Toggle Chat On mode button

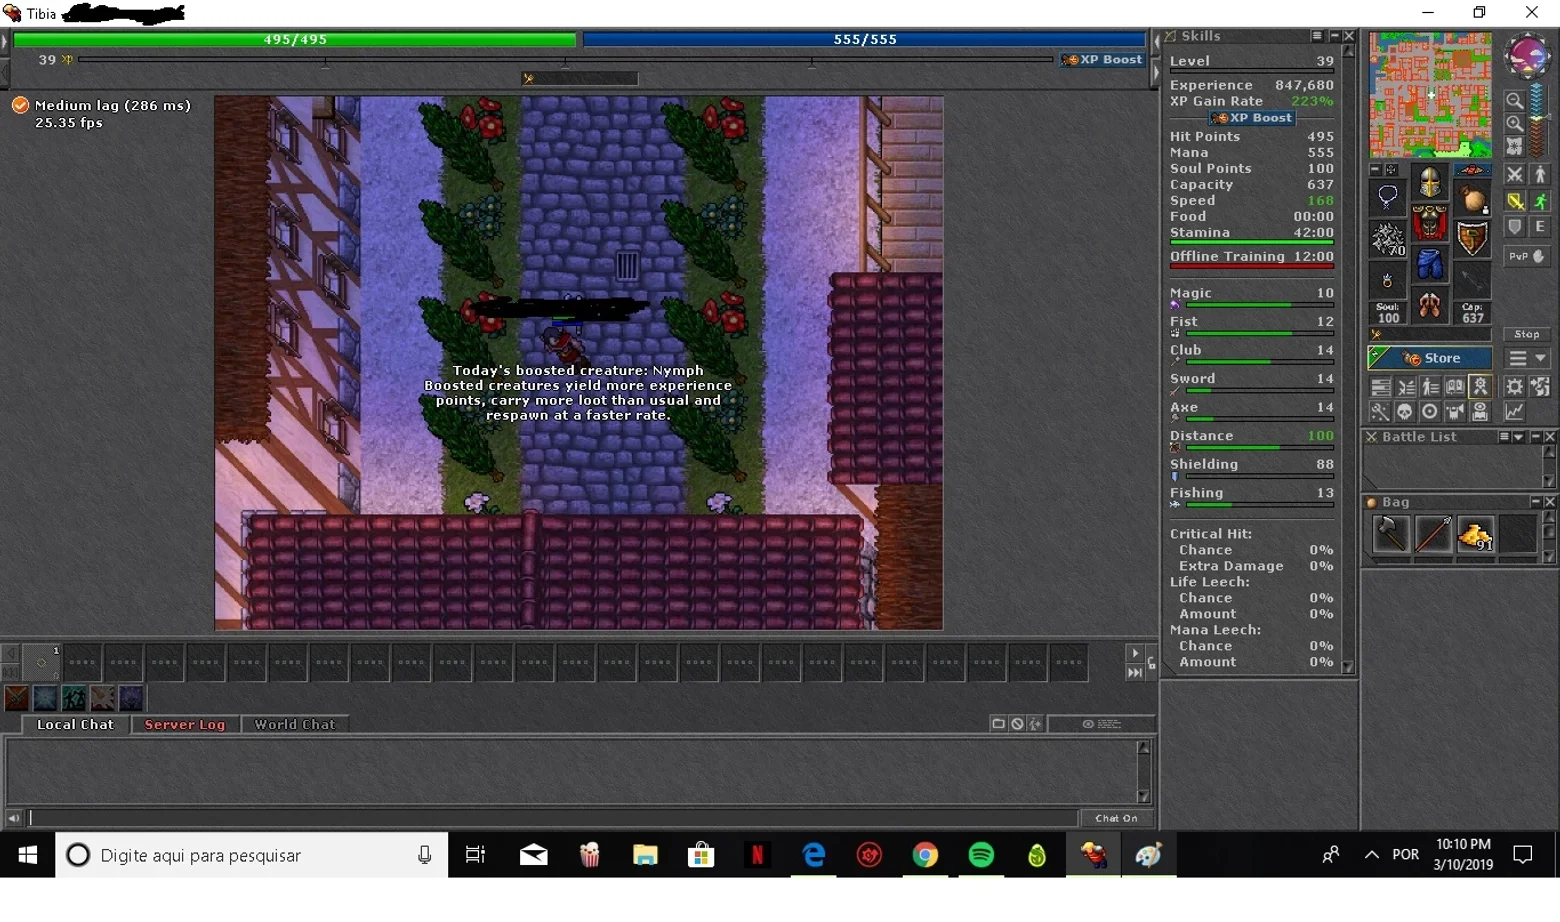coord(1116,818)
